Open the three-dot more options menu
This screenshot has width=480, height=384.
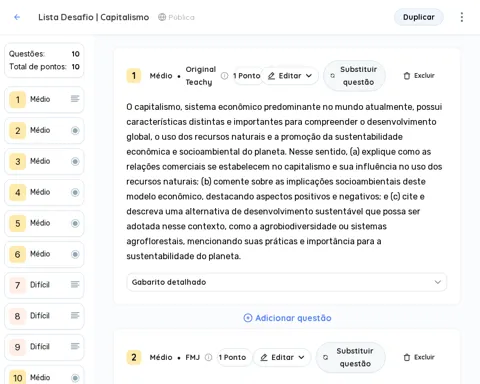pos(462,17)
